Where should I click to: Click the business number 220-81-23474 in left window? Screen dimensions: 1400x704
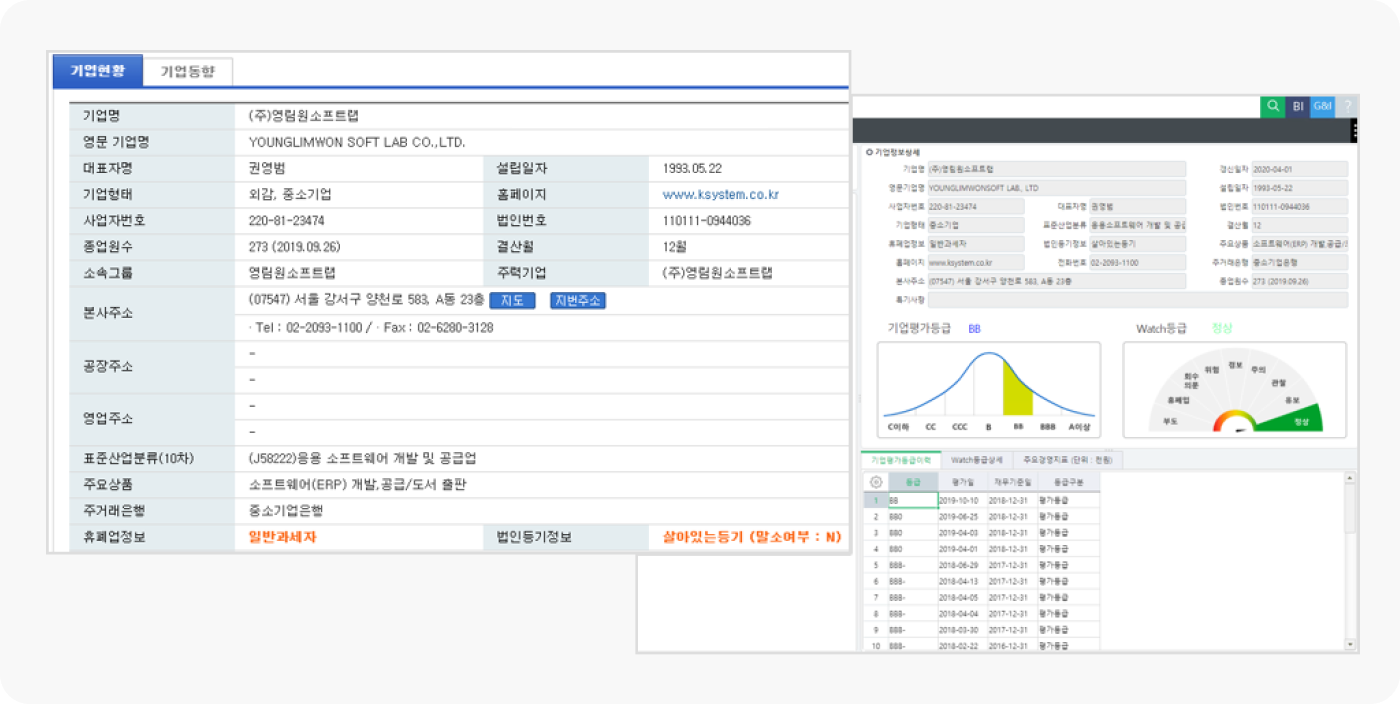[x=286, y=221]
